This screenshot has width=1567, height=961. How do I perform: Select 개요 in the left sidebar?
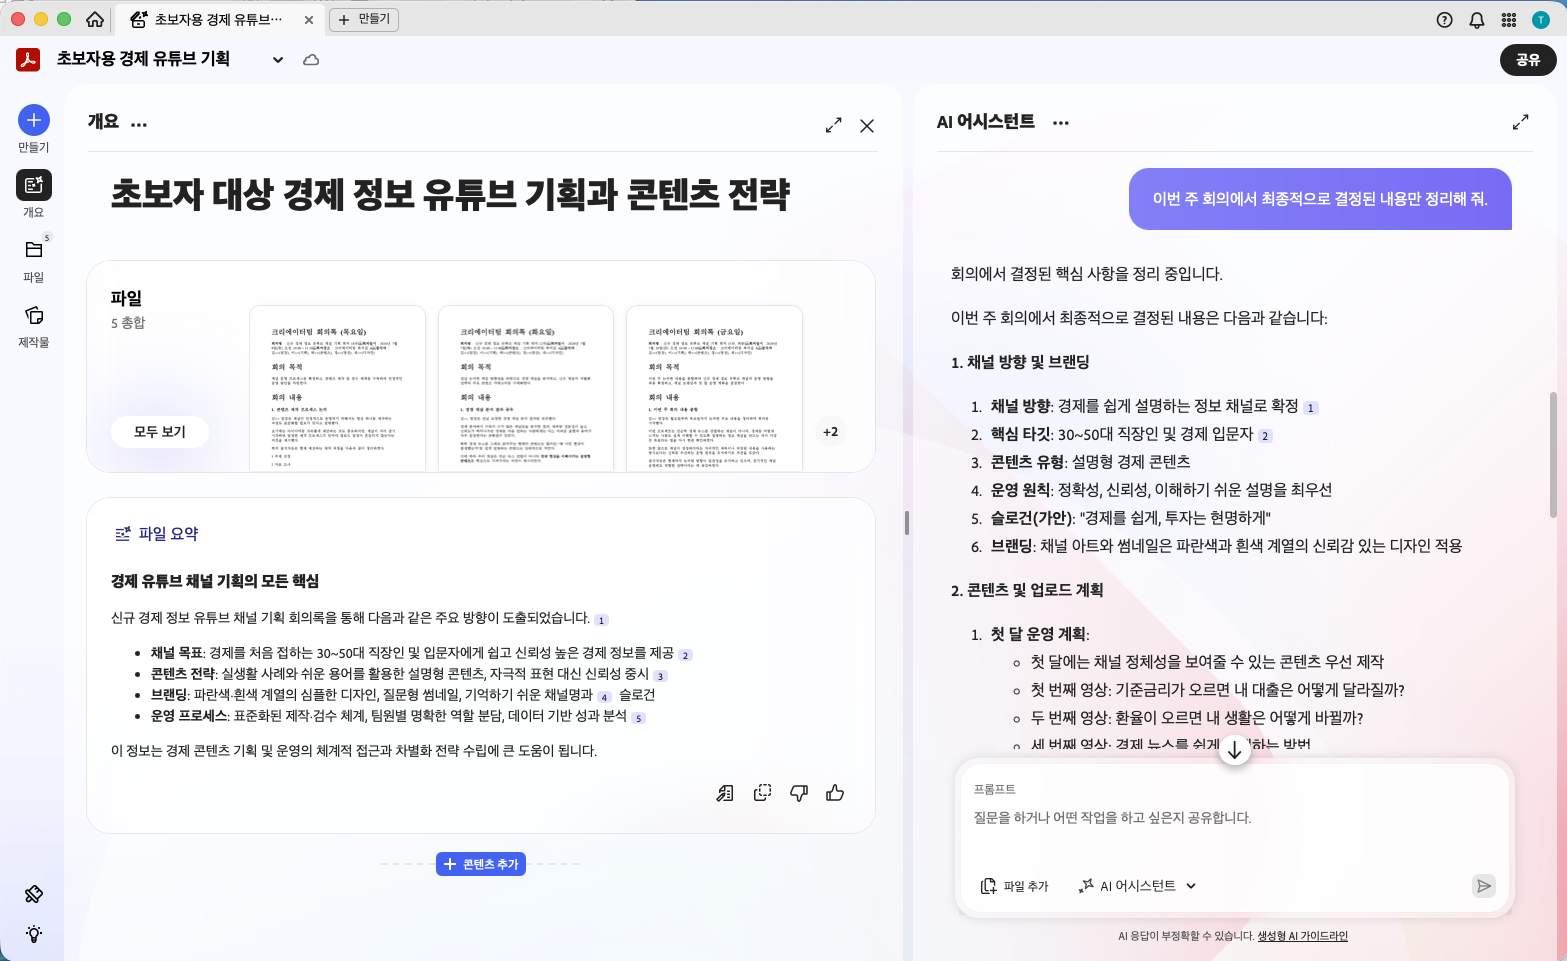[x=34, y=193]
